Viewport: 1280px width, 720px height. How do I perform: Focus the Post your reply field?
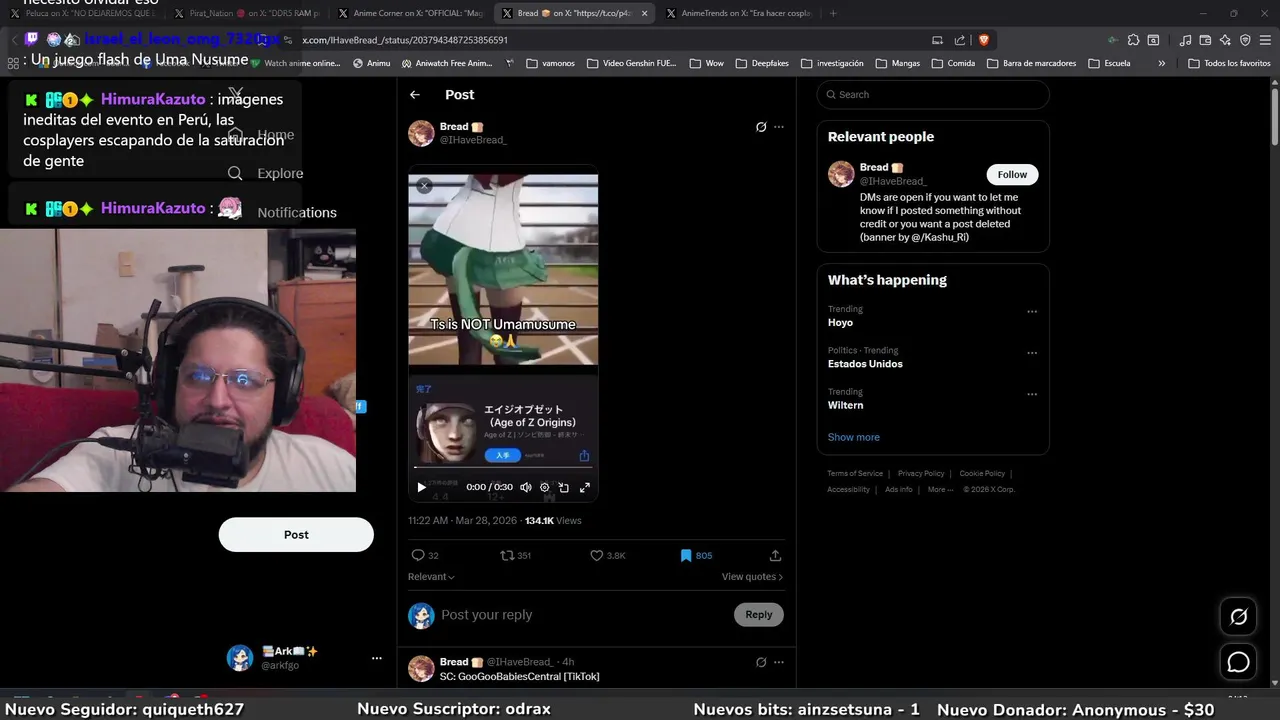[580, 615]
